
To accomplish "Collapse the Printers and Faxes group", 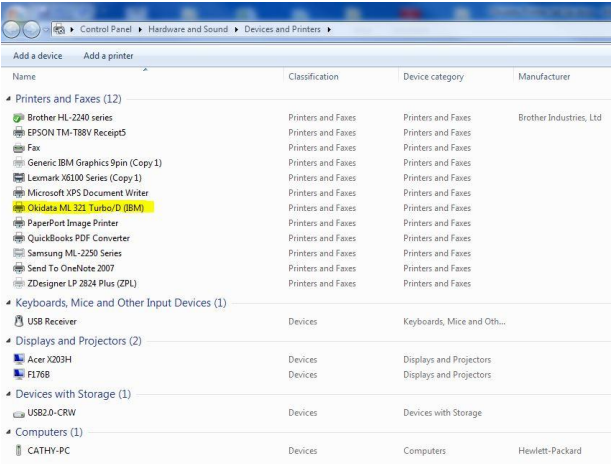I will (9, 99).
